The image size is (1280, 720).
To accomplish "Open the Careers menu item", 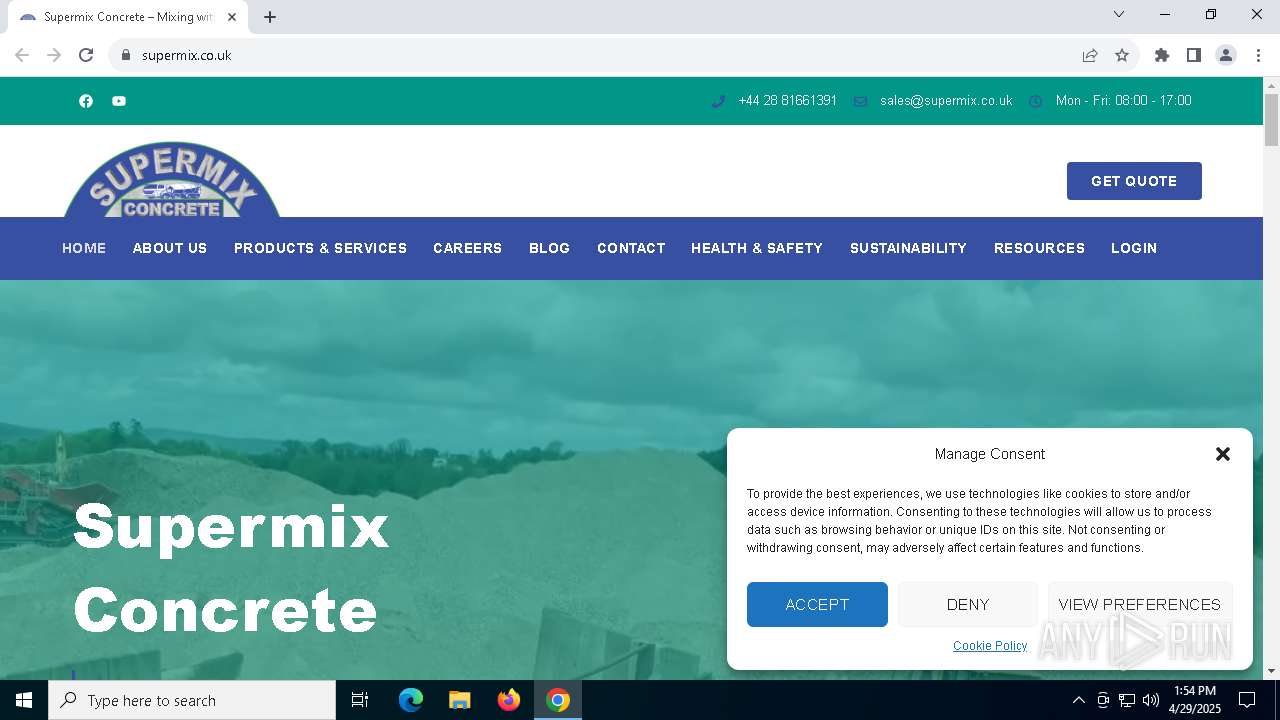I will point(467,248).
